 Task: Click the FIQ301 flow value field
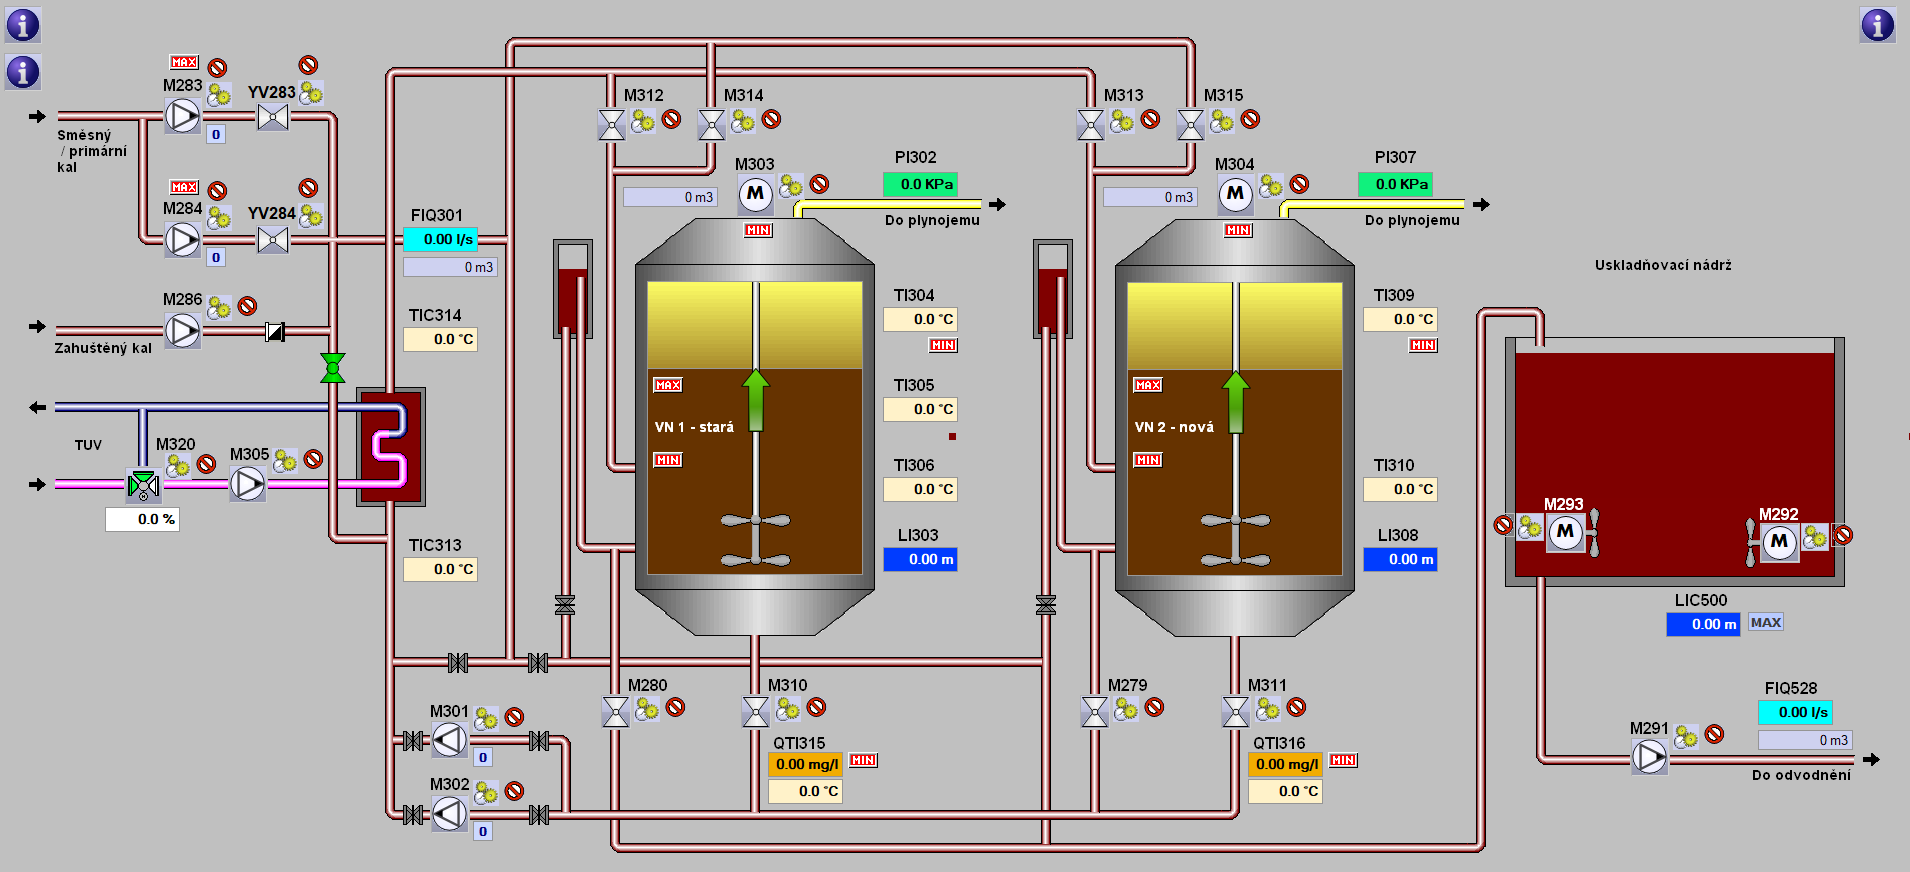(x=440, y=239)
